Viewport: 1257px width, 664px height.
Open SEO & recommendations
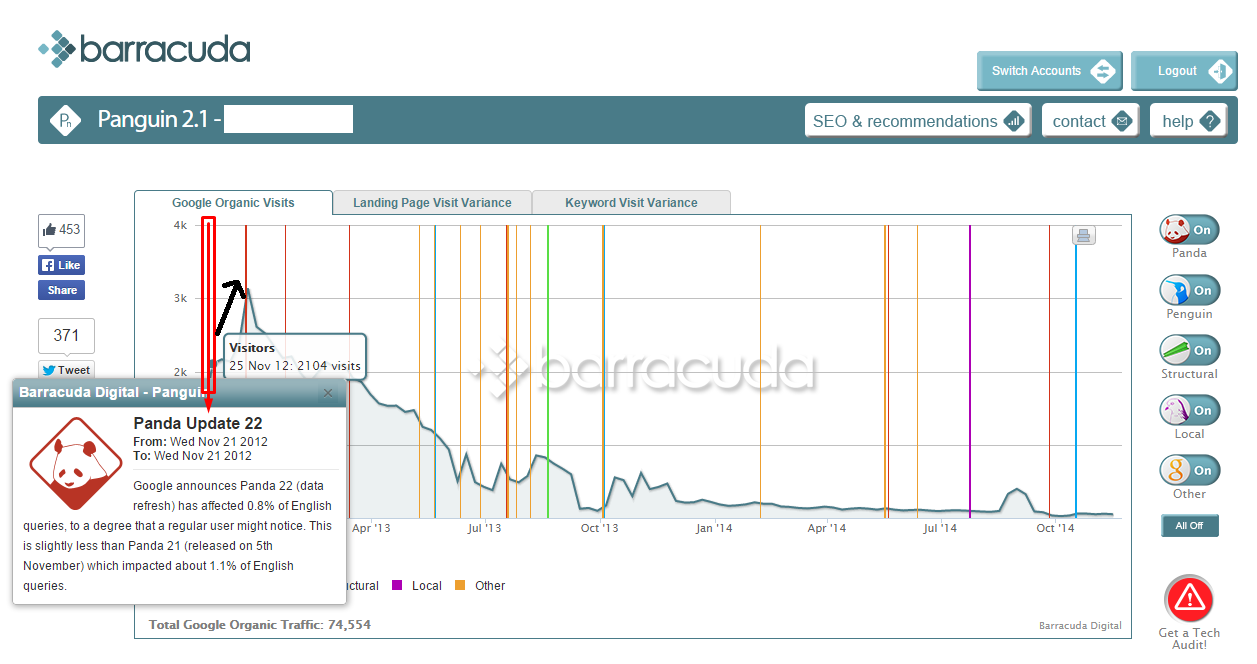click(x=918, y=121)
